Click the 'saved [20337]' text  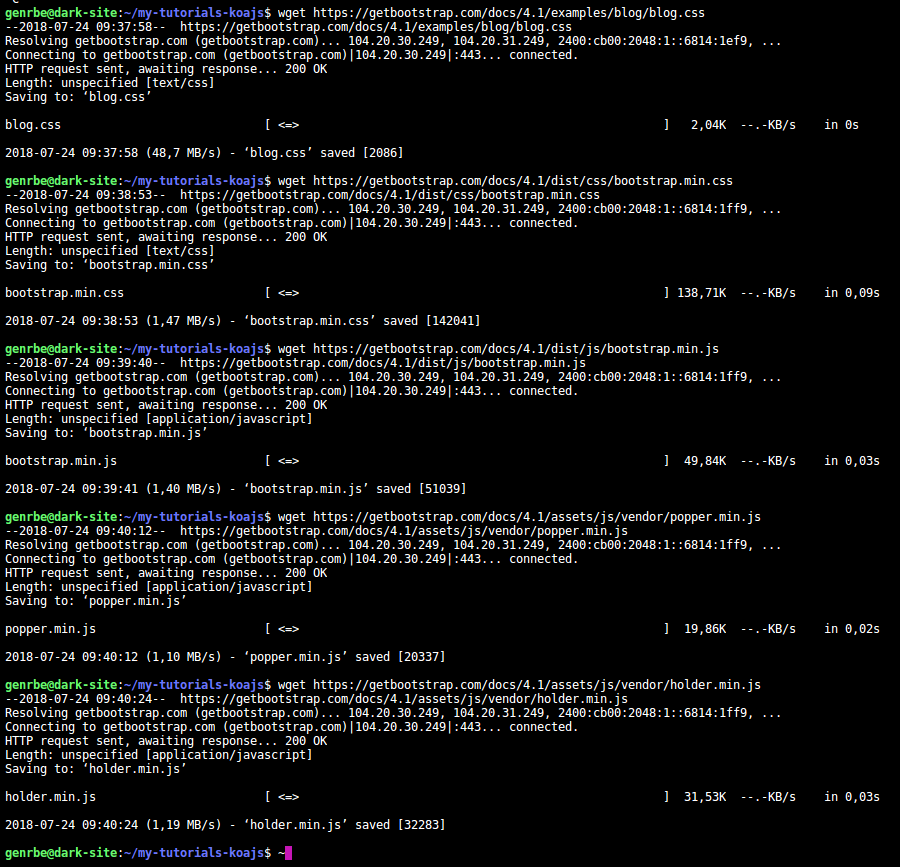(x=400, y=657)
